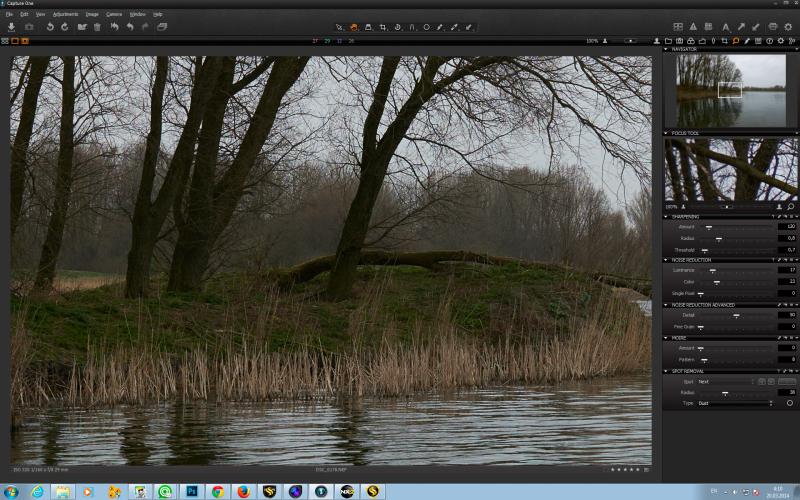The height and width of the screenshot is (500, 800).
Task: Open the Window menu
Action: (x=137, y=14)
